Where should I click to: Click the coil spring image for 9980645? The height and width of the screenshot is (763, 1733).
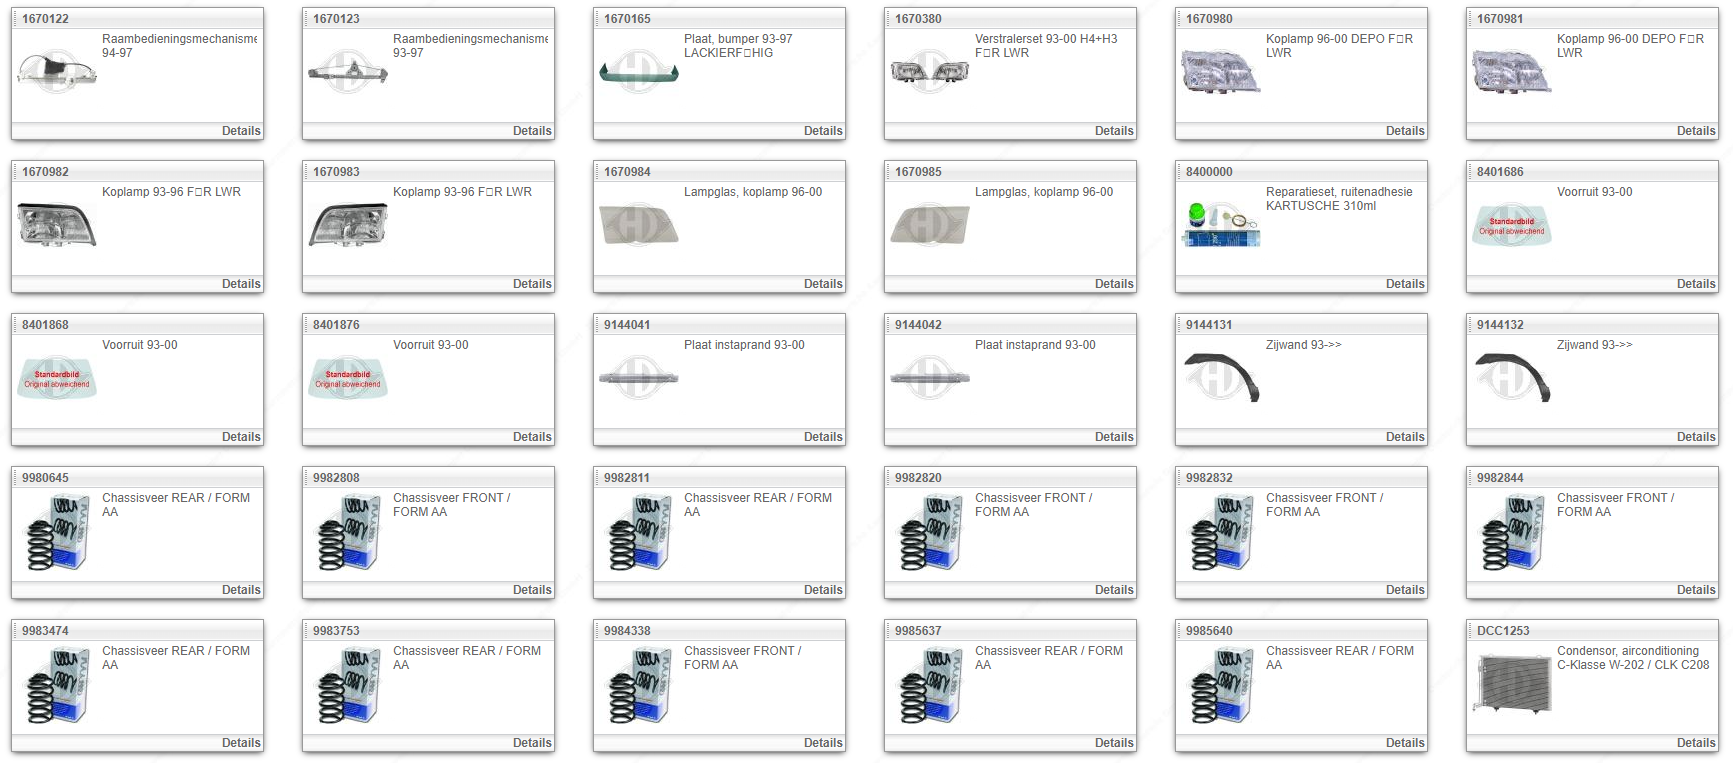coord(57,532)
